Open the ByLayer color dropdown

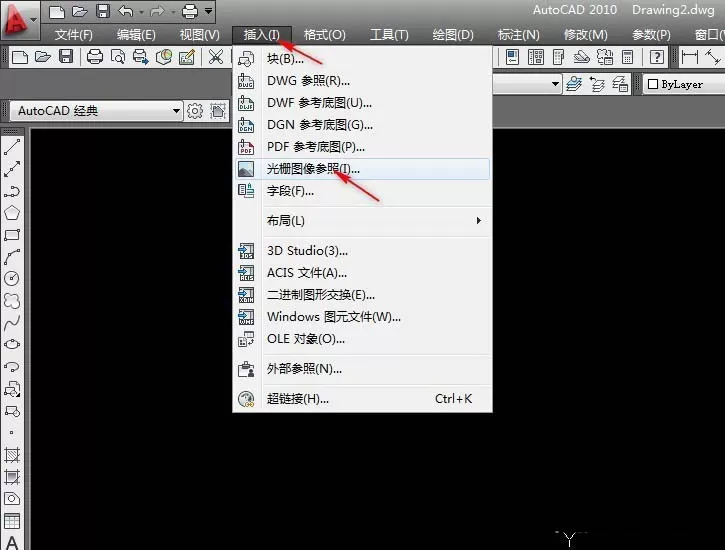(x=684, y=84)
